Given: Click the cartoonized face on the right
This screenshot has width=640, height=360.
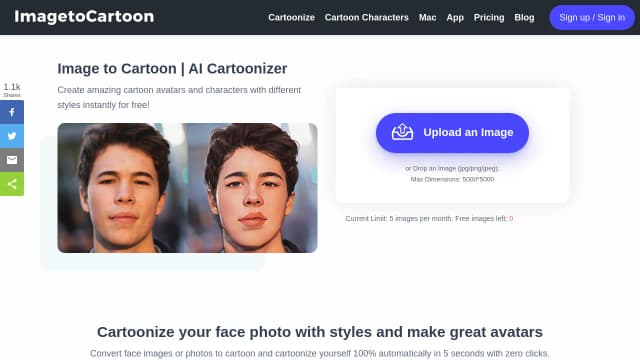Looking at the screenshot, I should (252, 188).
